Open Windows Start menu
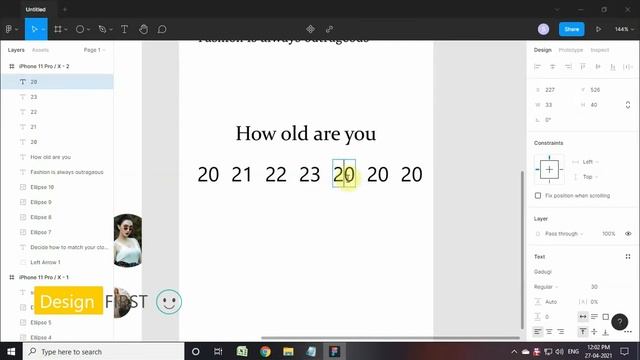 point(11,351)
